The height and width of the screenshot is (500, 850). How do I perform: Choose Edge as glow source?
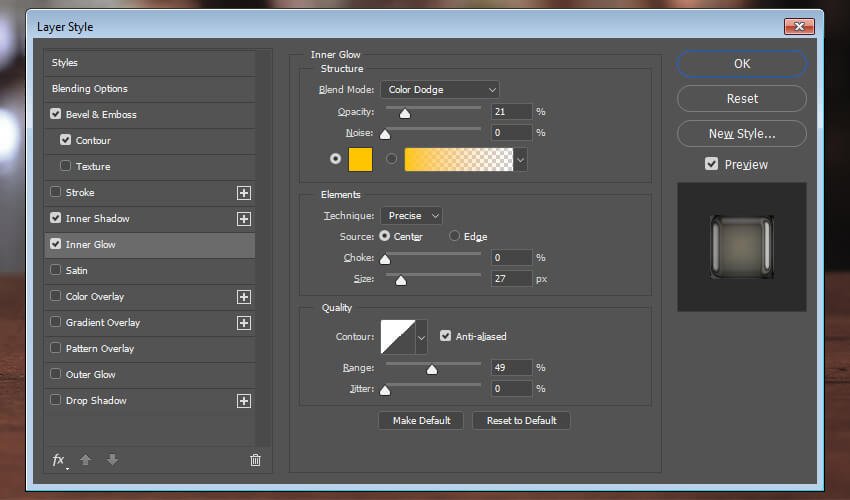click(x=454, y=236)
